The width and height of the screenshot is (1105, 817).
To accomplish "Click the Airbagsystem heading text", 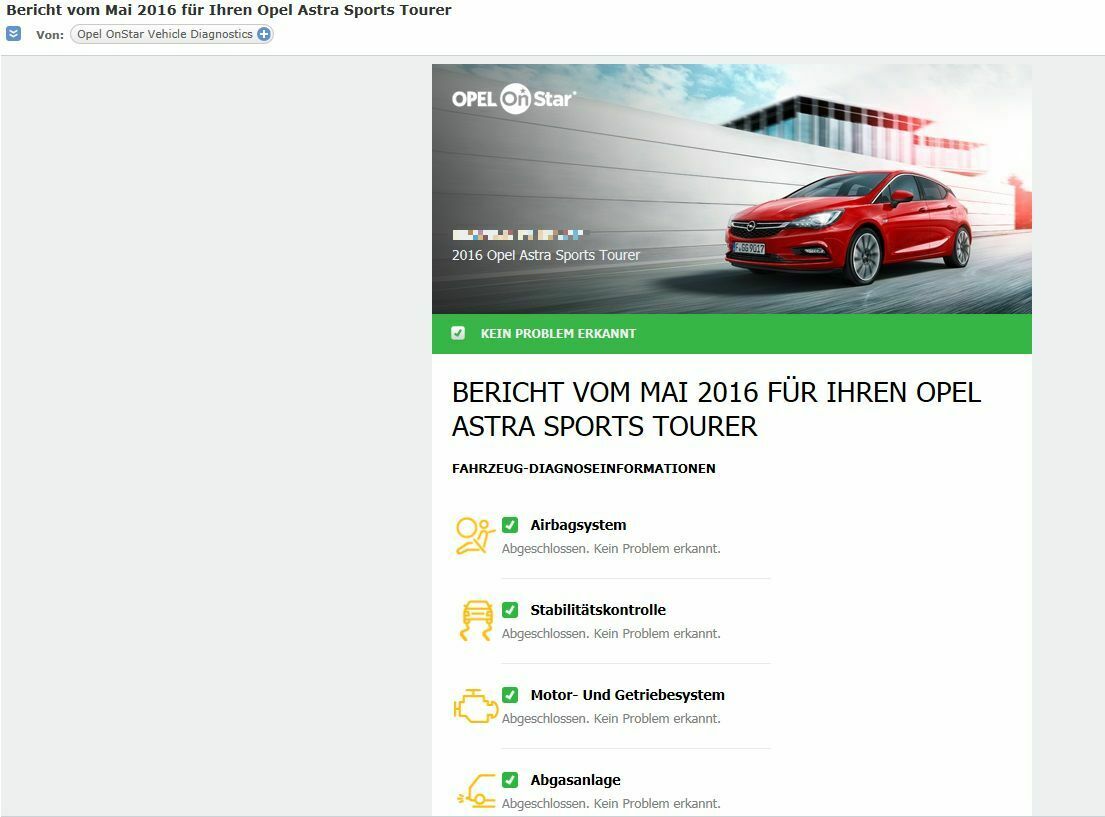I will tap(579, 525).
